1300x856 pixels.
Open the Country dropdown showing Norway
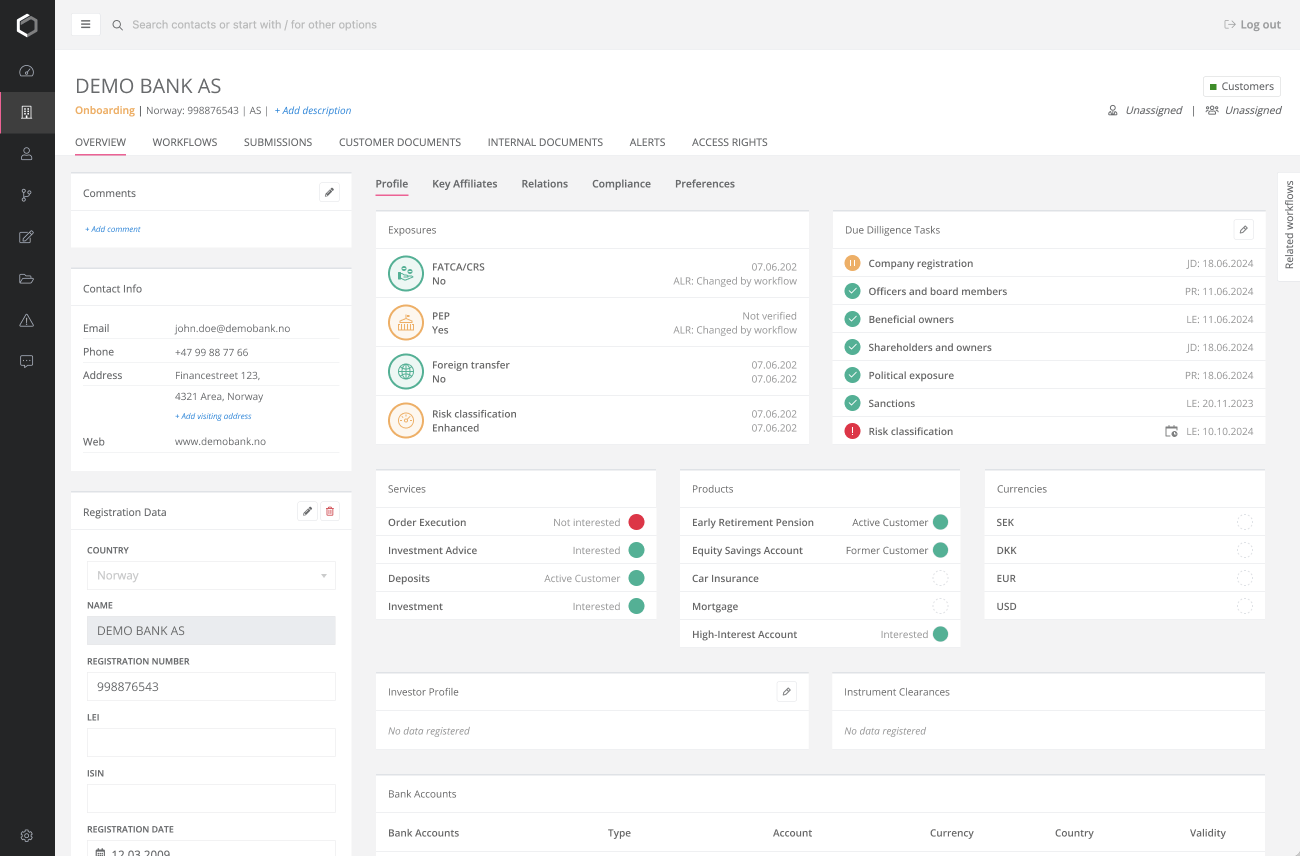coord(211,575)
